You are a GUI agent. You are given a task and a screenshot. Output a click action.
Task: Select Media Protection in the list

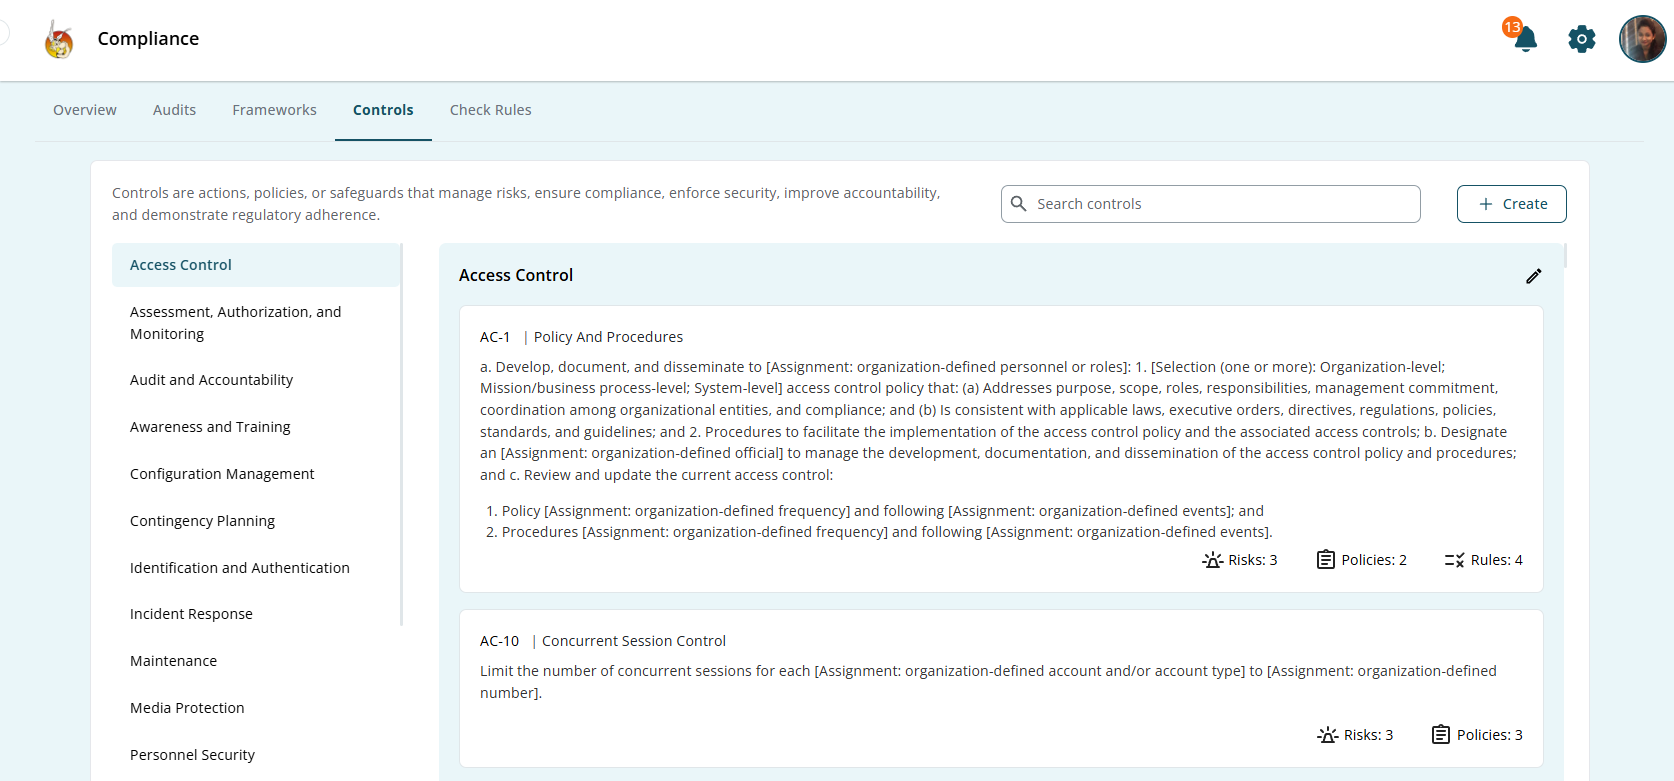tap(187, 708)
